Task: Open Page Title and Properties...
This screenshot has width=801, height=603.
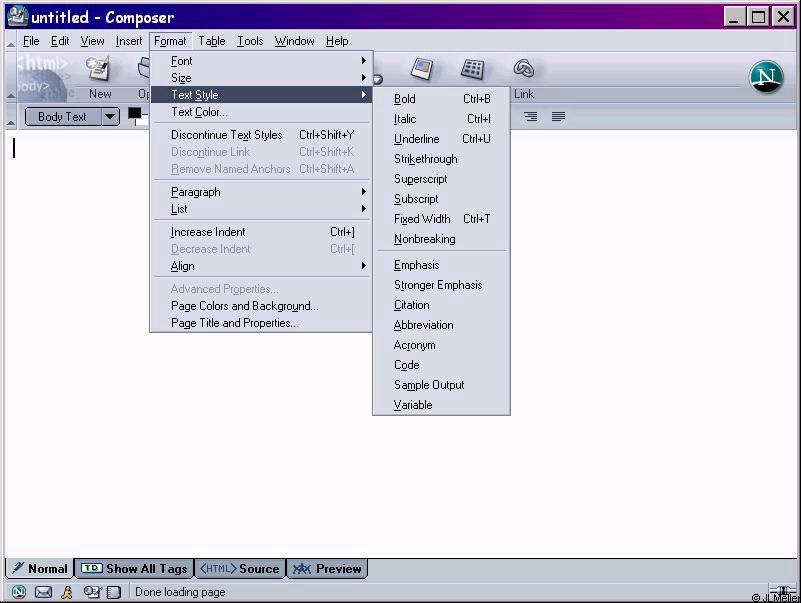Action: point(262,322)
